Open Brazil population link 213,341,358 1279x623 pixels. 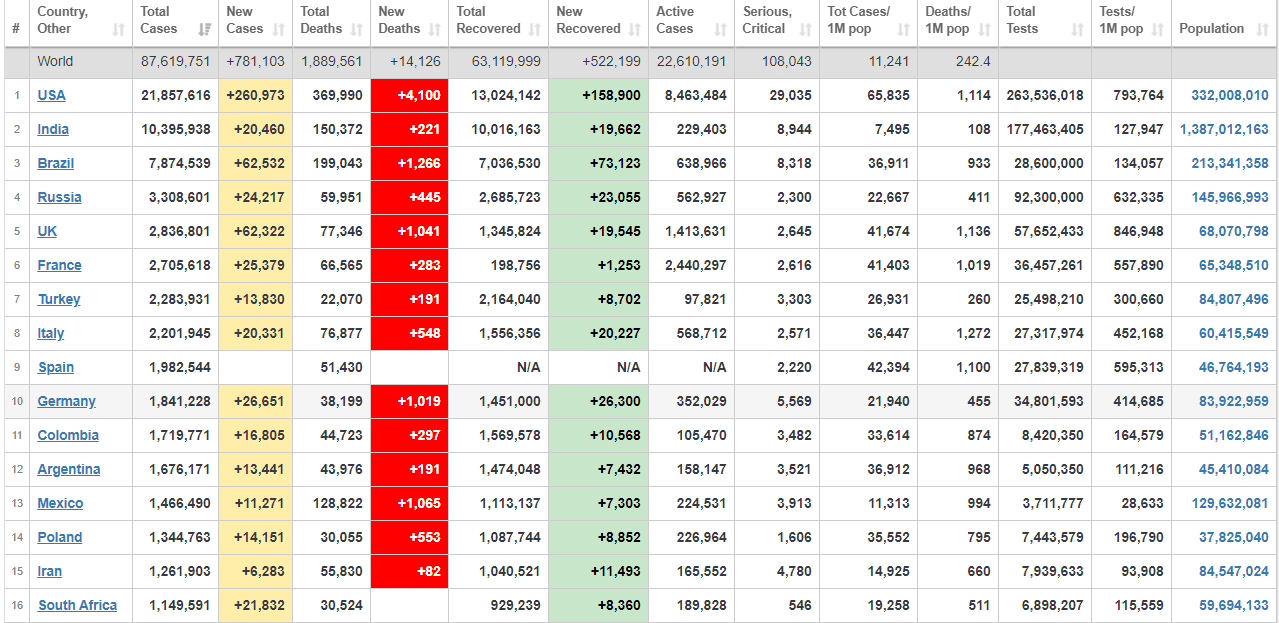point(1230,164)
